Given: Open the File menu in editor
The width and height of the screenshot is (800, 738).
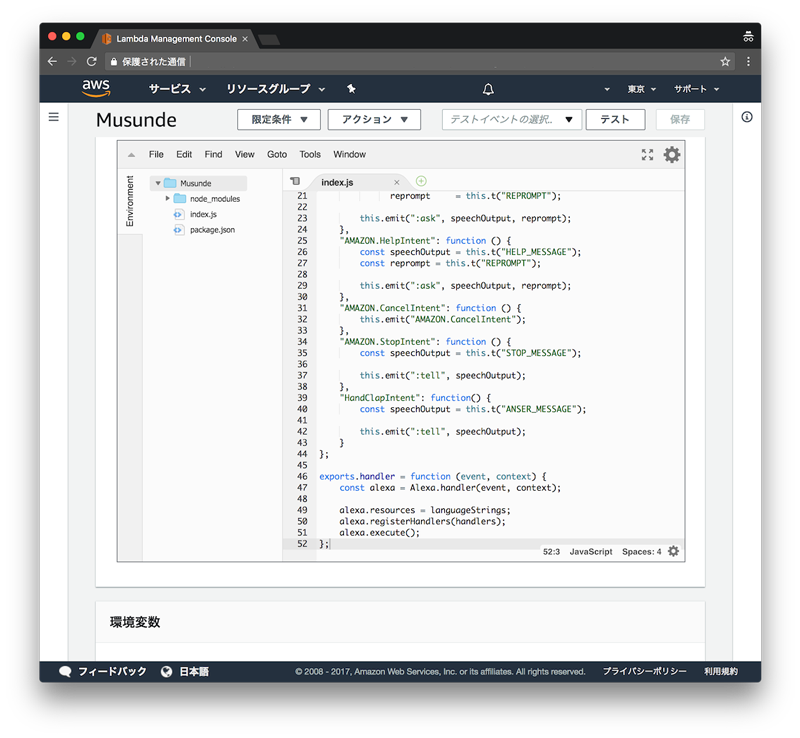Looking at the screenshot, I should 156,154.
